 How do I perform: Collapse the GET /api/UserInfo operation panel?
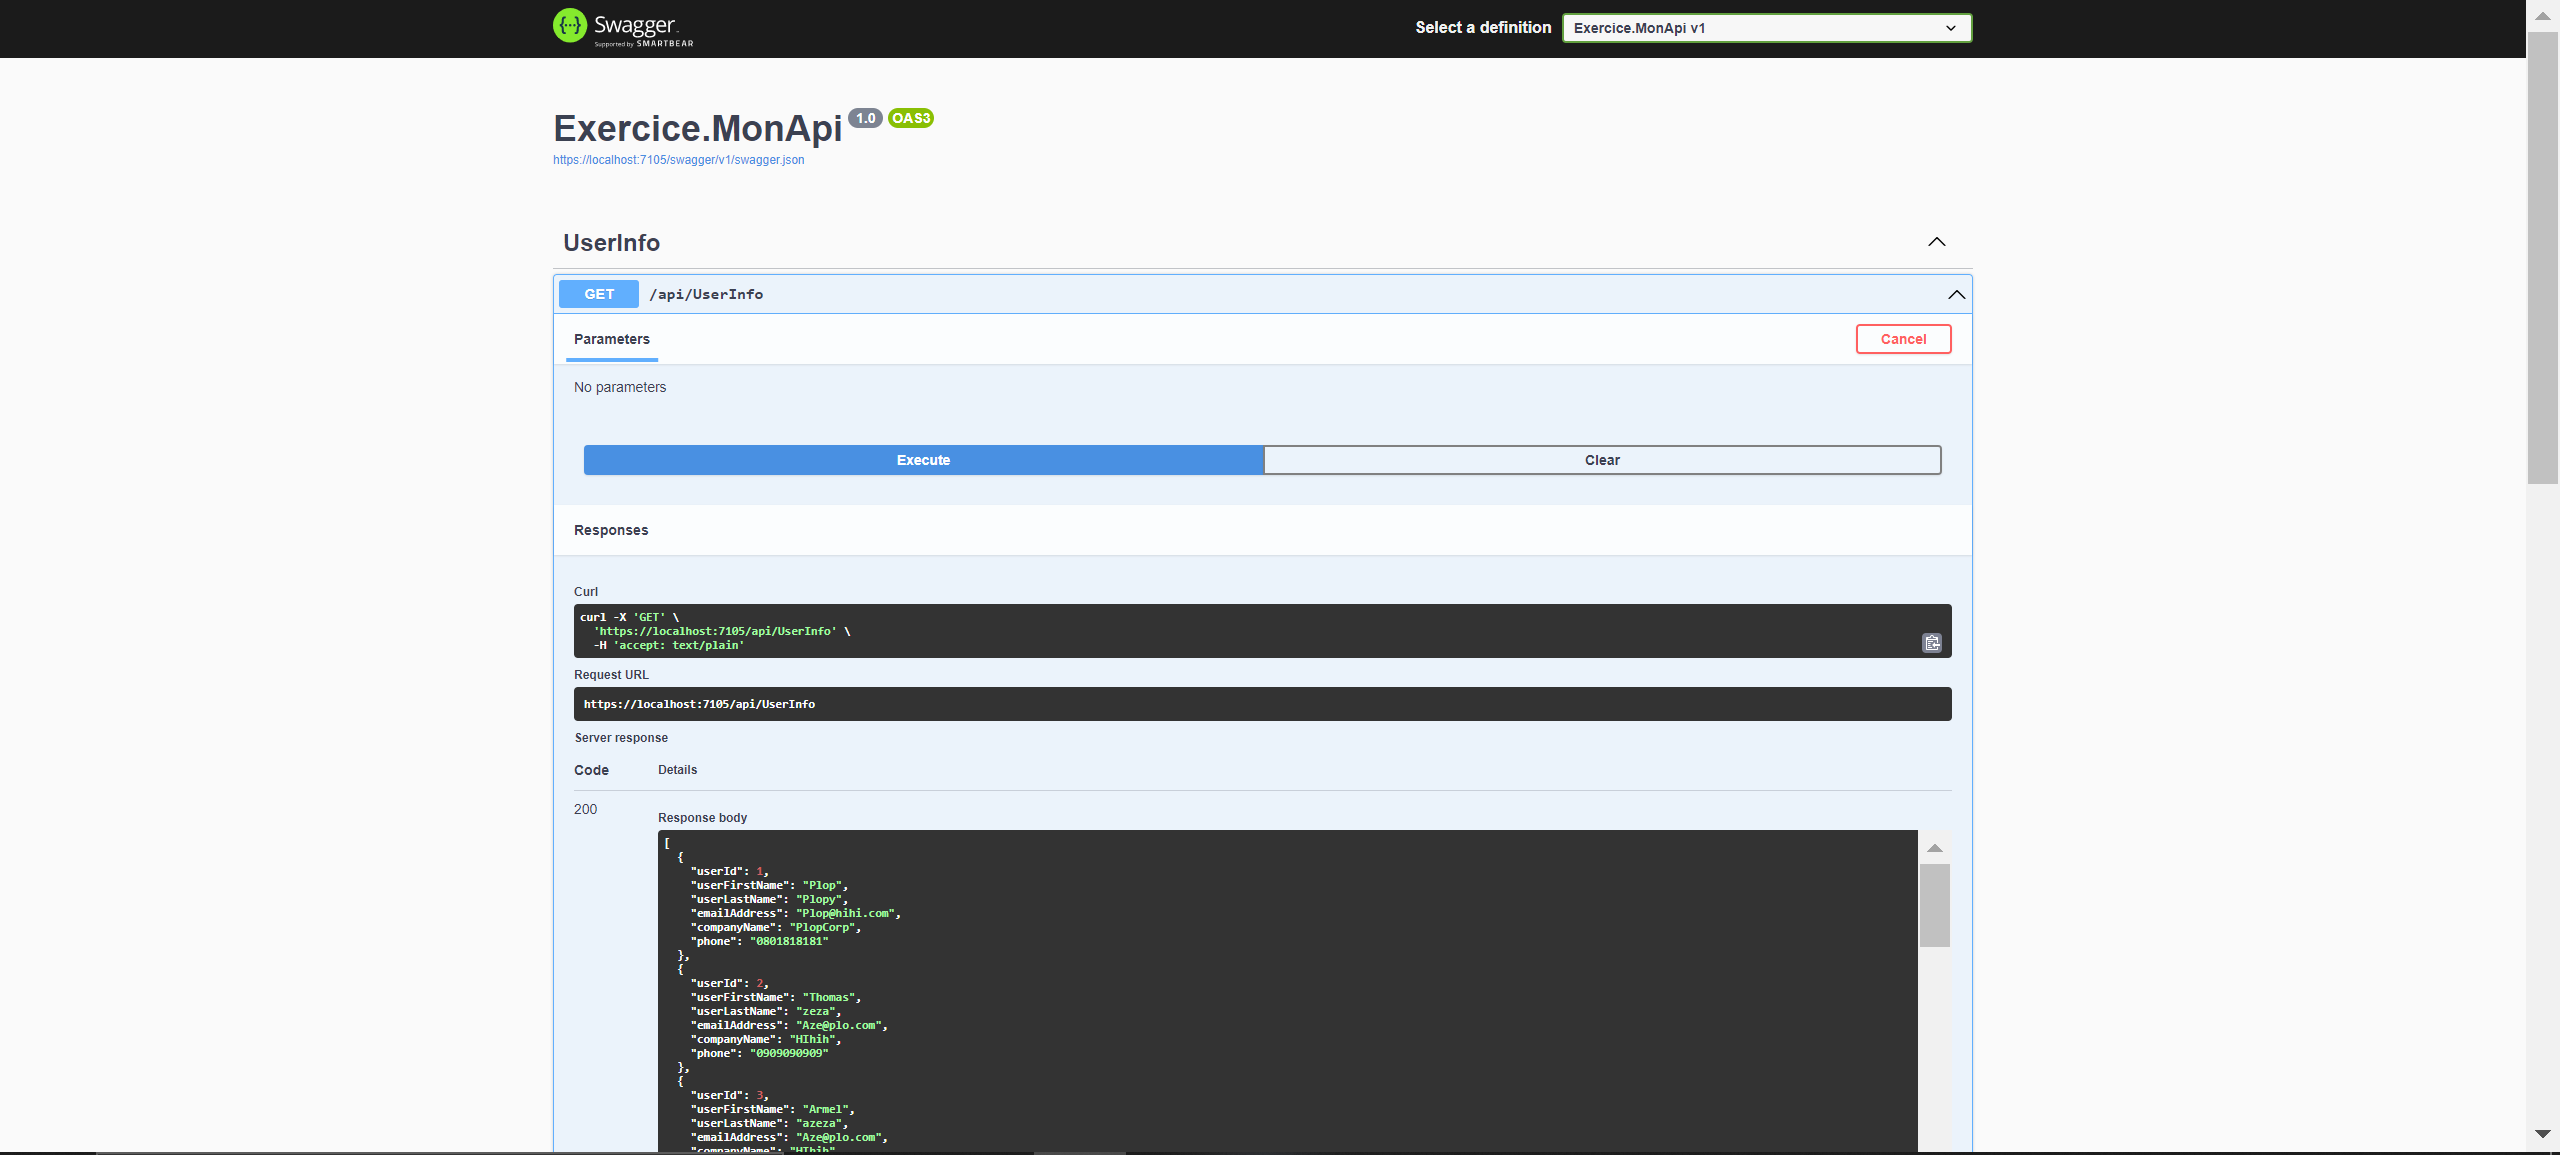coord(1955,294)
